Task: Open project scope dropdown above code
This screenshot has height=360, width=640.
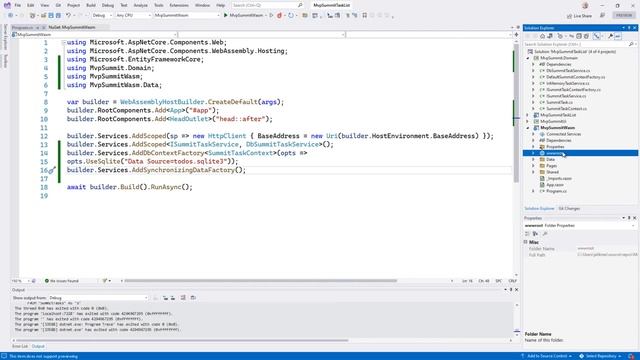Action: [94, 35]
